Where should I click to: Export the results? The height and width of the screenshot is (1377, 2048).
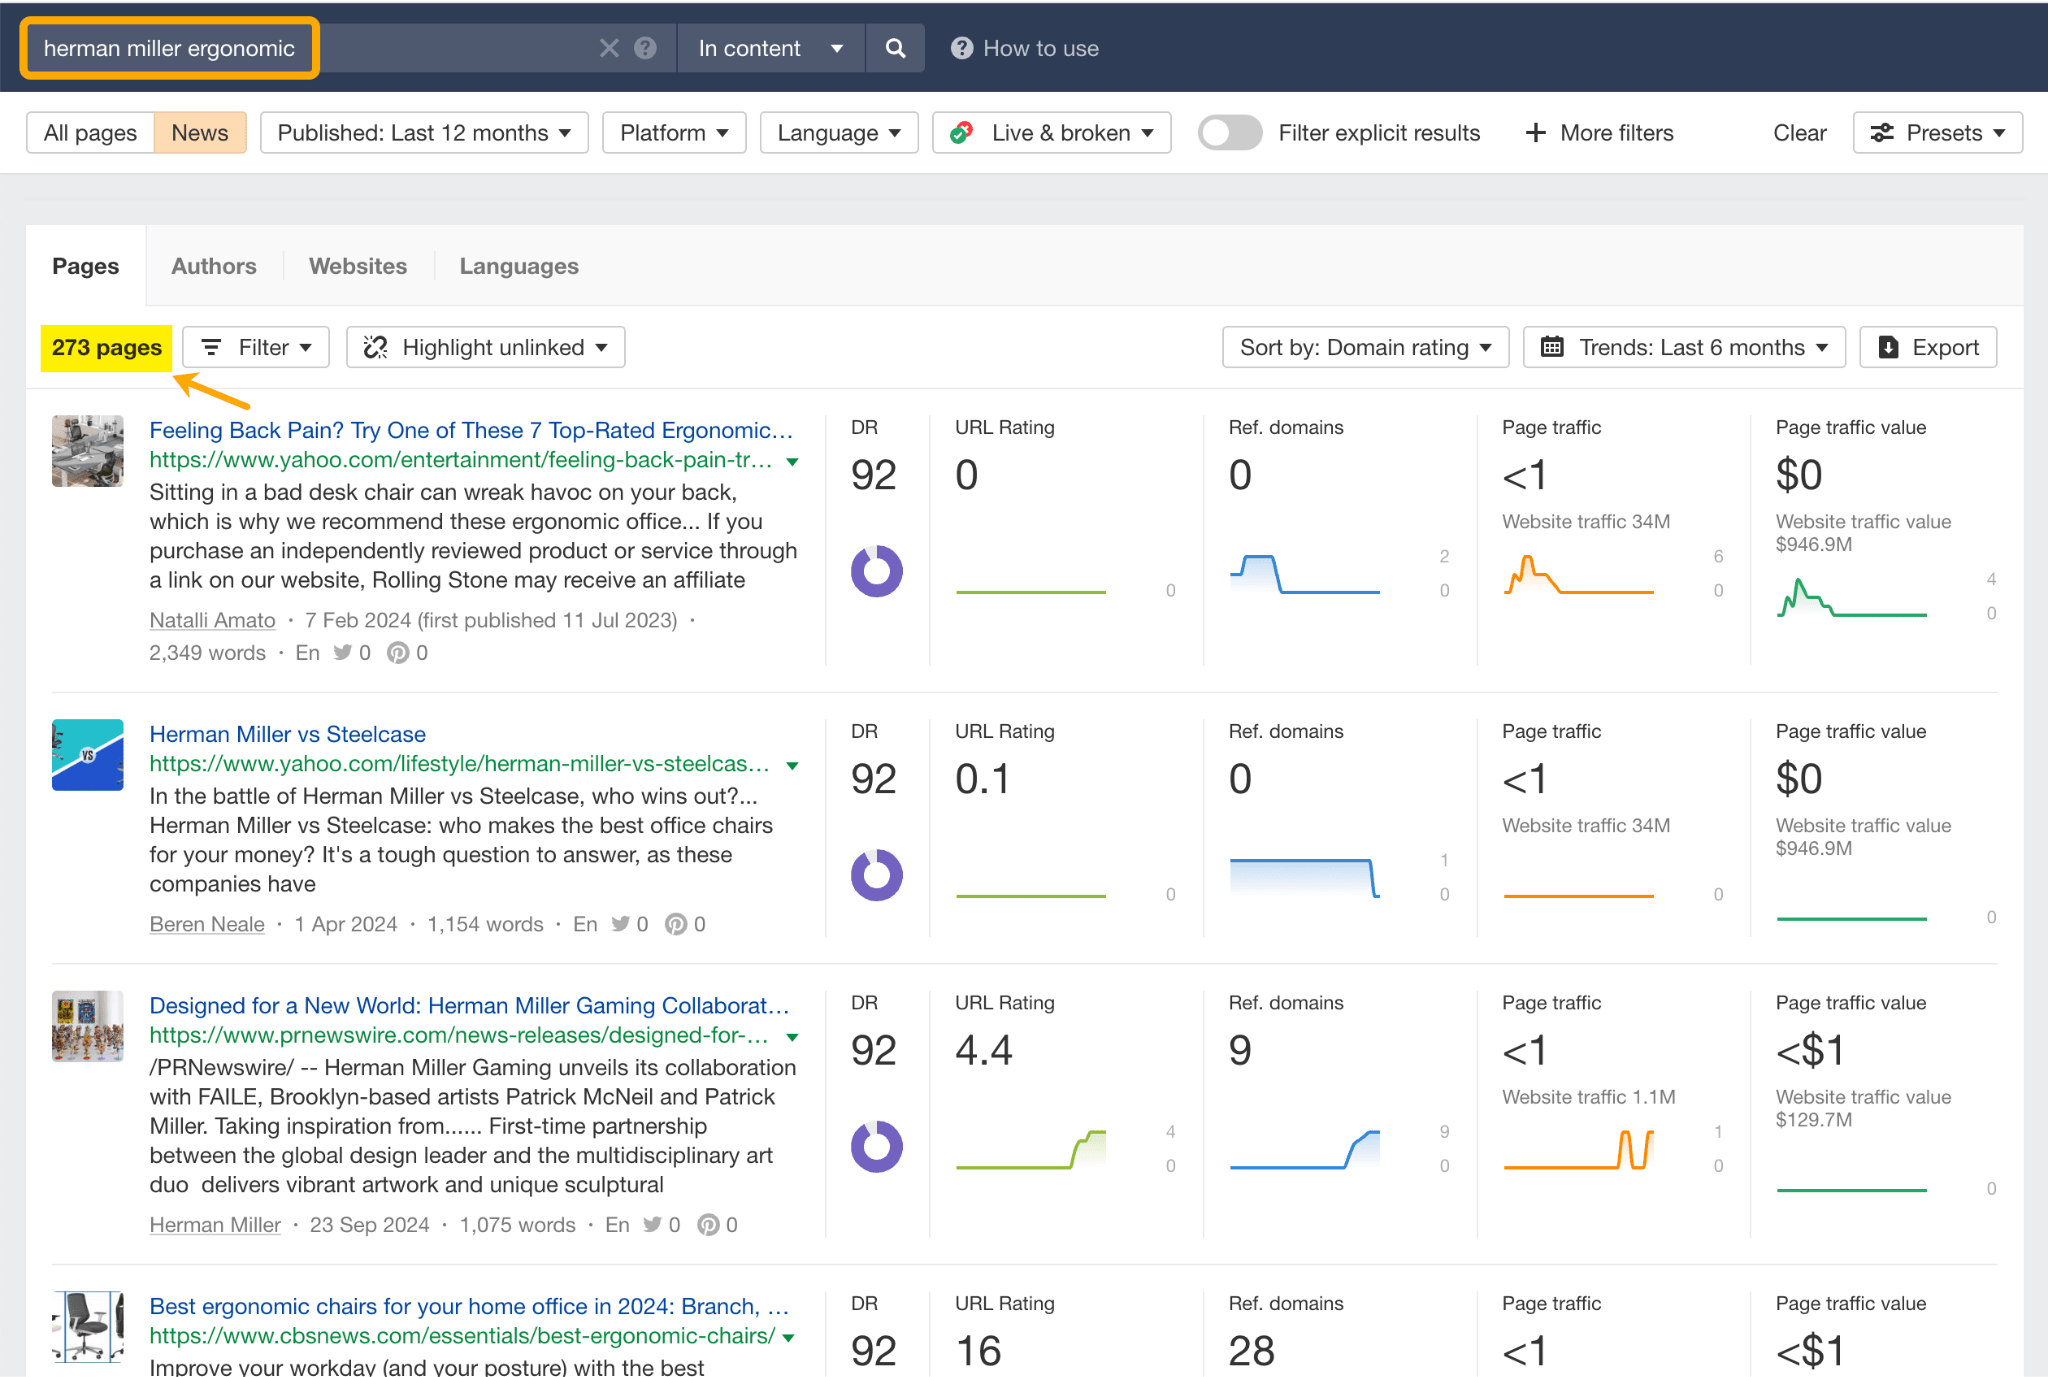[x=1928, y=347]
